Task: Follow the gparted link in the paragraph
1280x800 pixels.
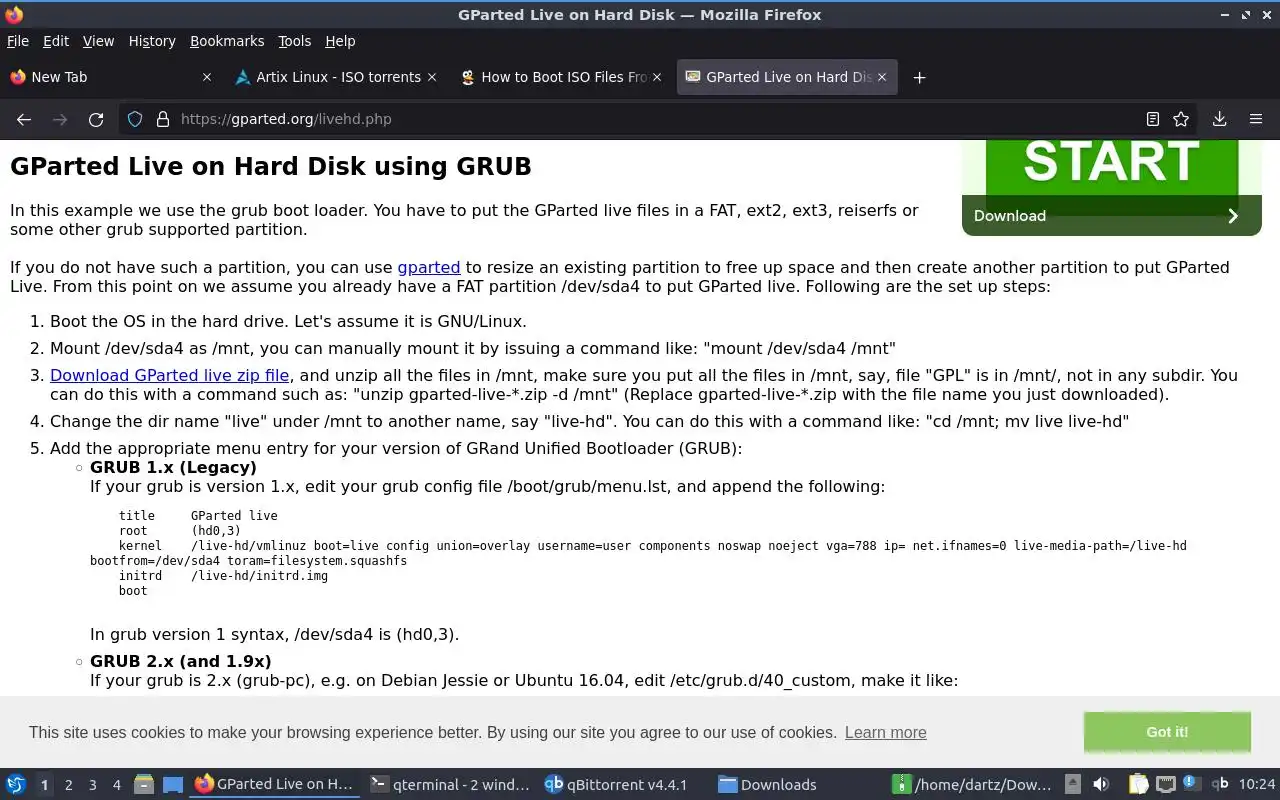Action: (x=429, y=267)
